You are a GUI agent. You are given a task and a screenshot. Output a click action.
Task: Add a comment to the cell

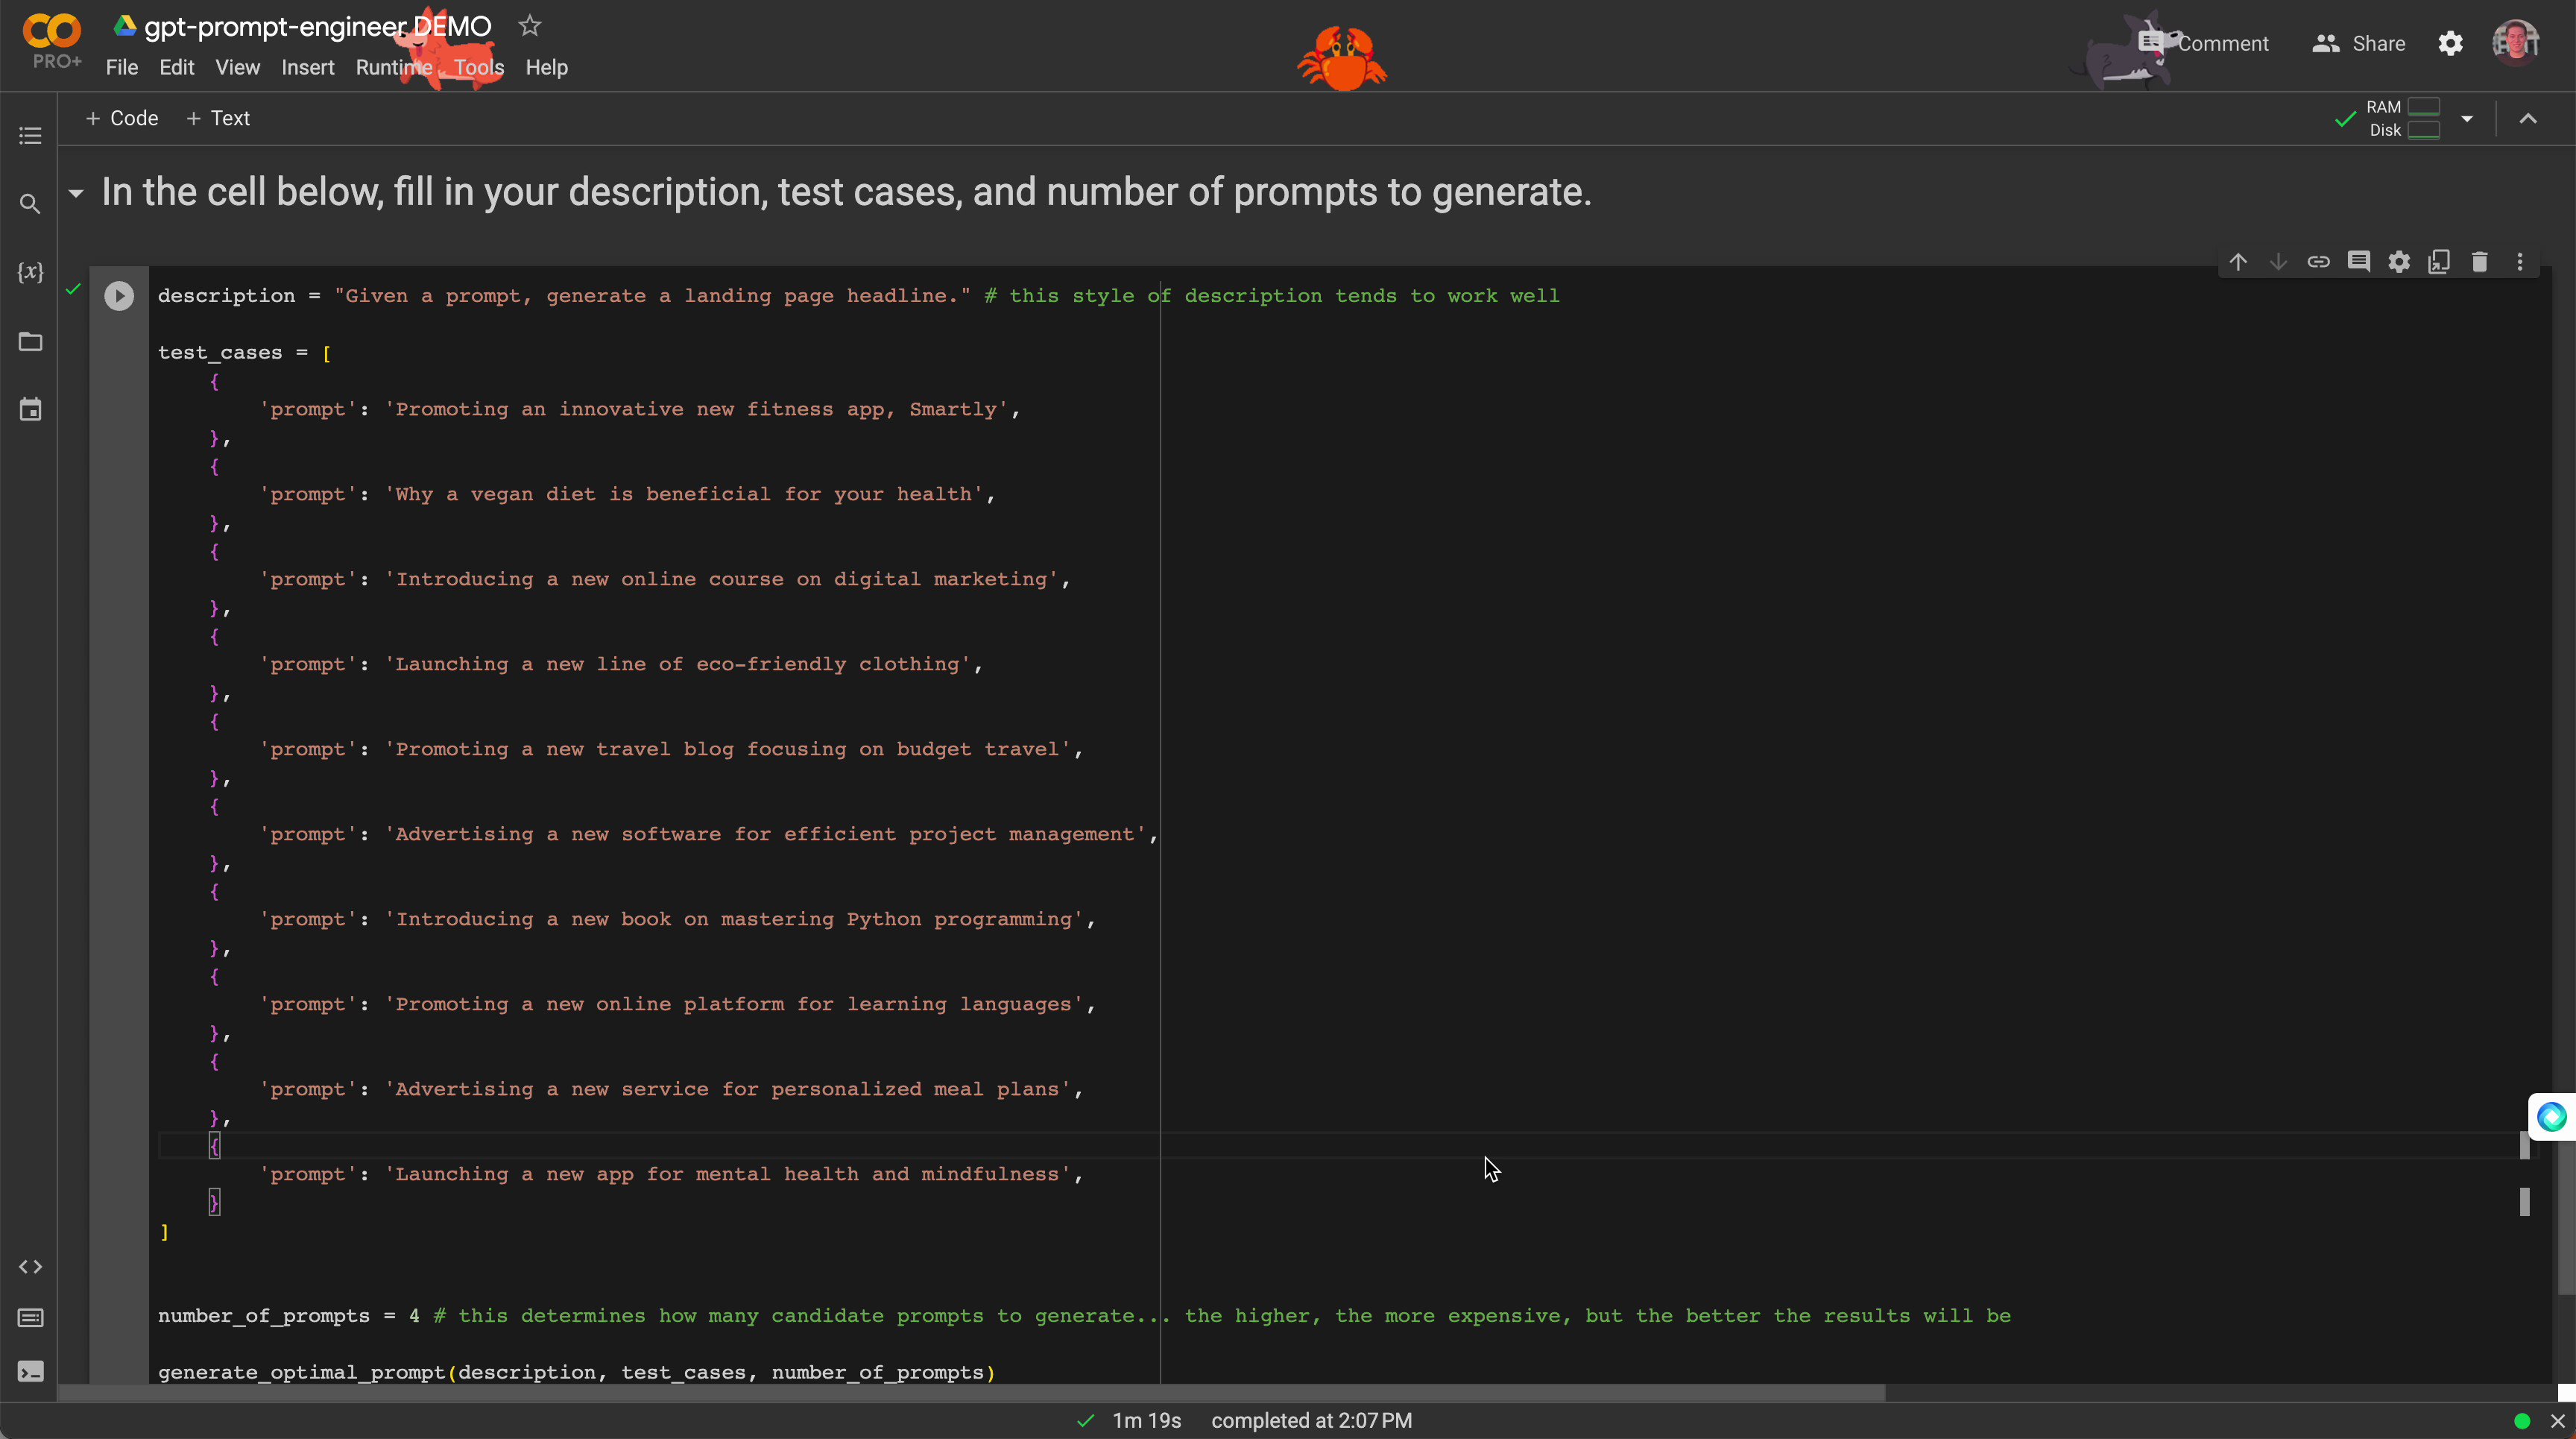pos(2360,261)
